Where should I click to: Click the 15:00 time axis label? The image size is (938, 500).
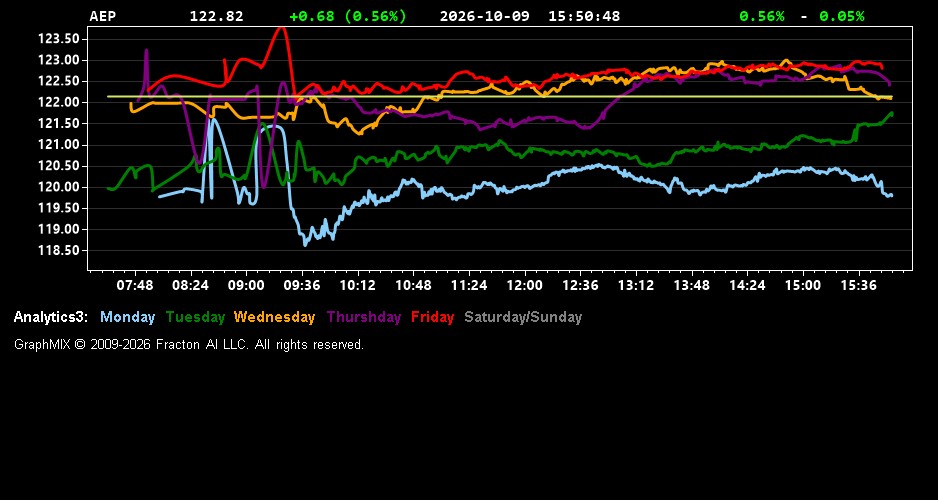[x=803, y=286]
